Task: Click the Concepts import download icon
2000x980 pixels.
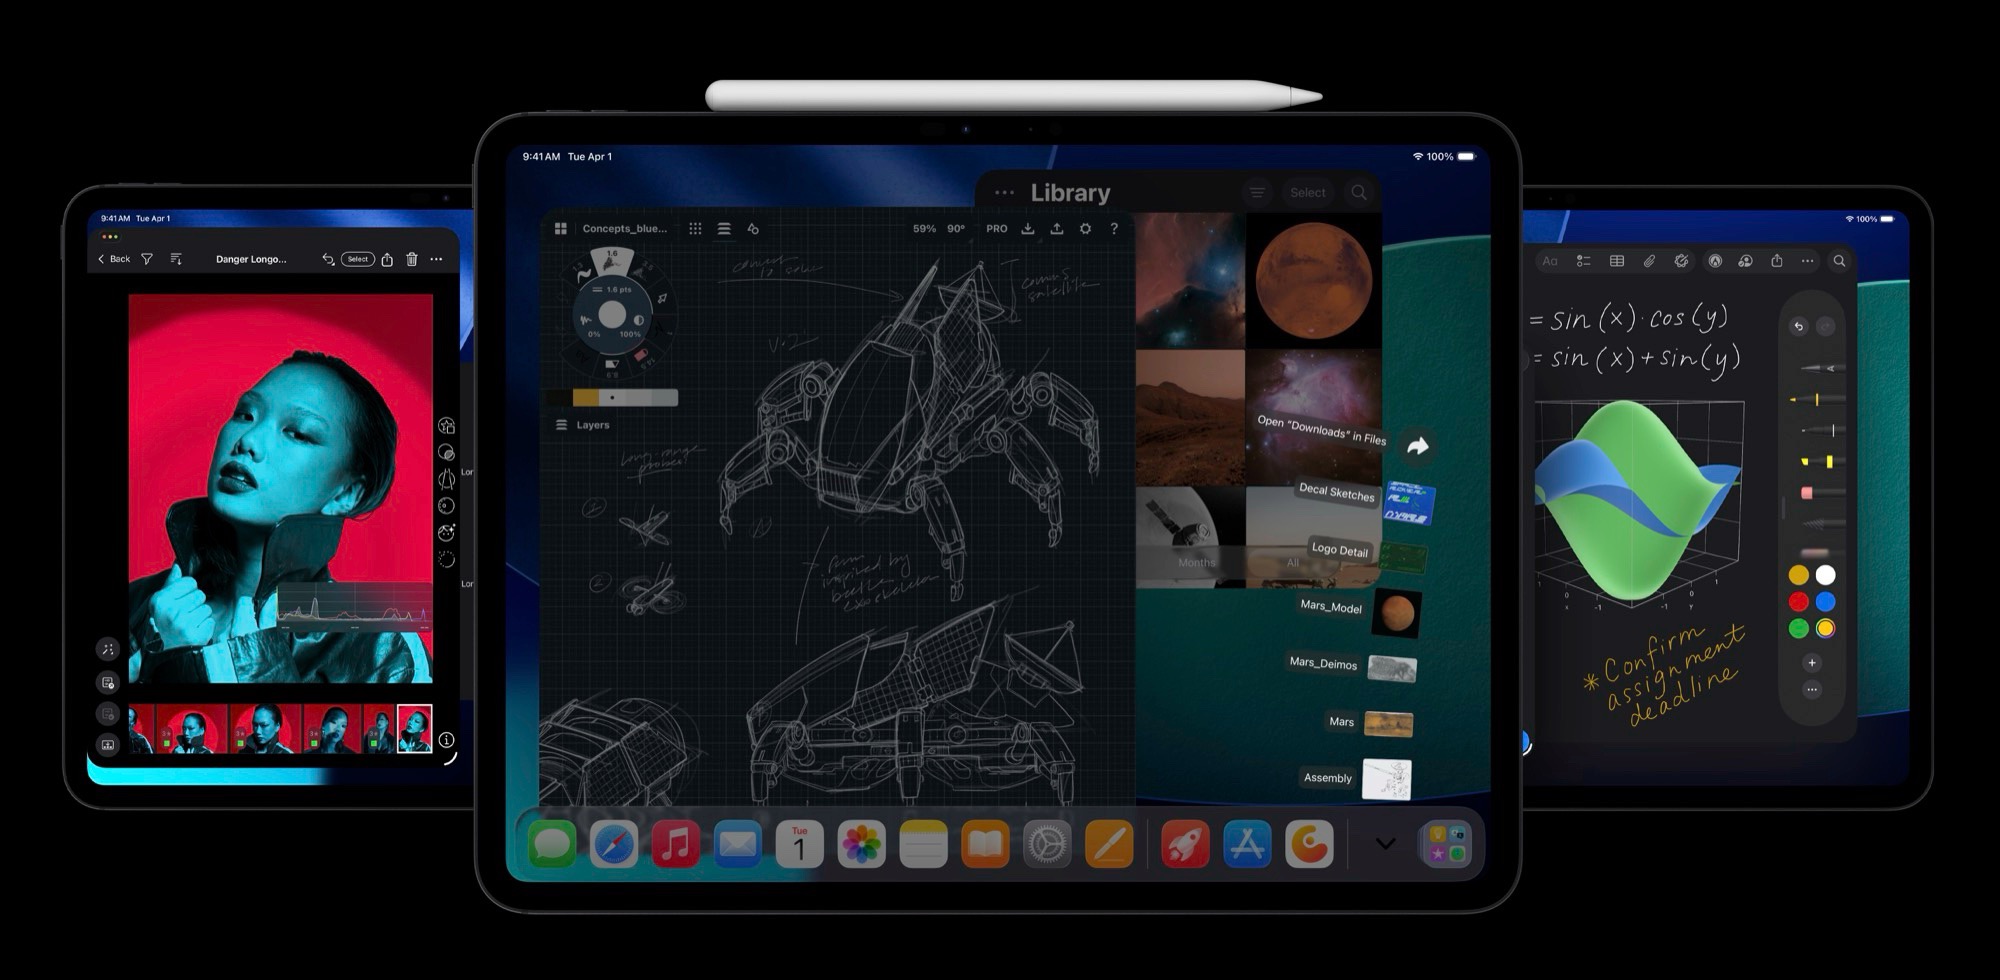Action: tap(1027, 229)
